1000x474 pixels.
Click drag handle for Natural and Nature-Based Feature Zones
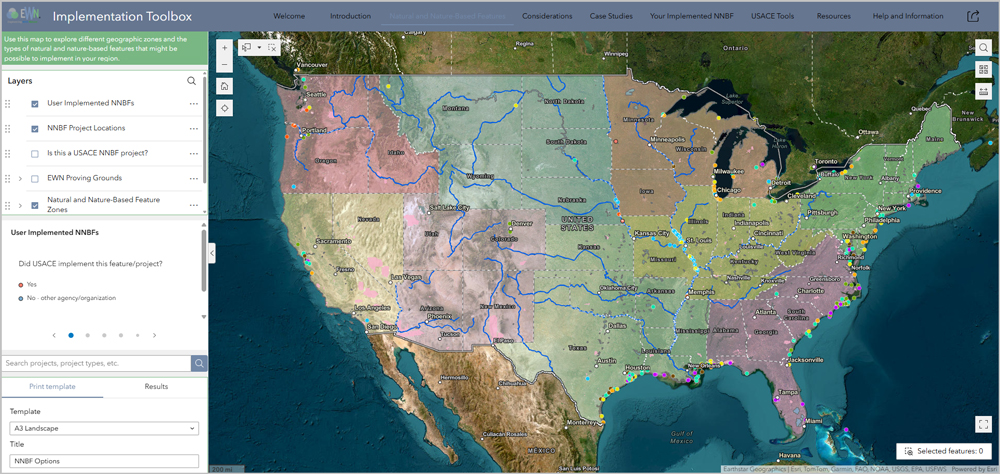[8, 205]
